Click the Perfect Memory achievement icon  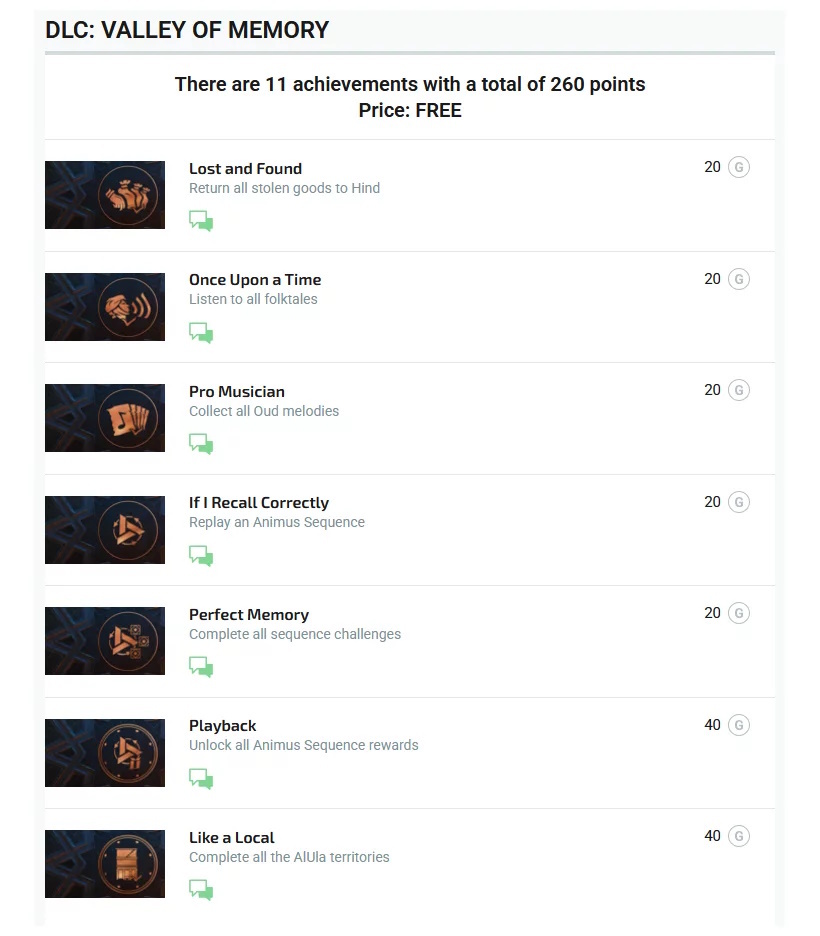104,641
